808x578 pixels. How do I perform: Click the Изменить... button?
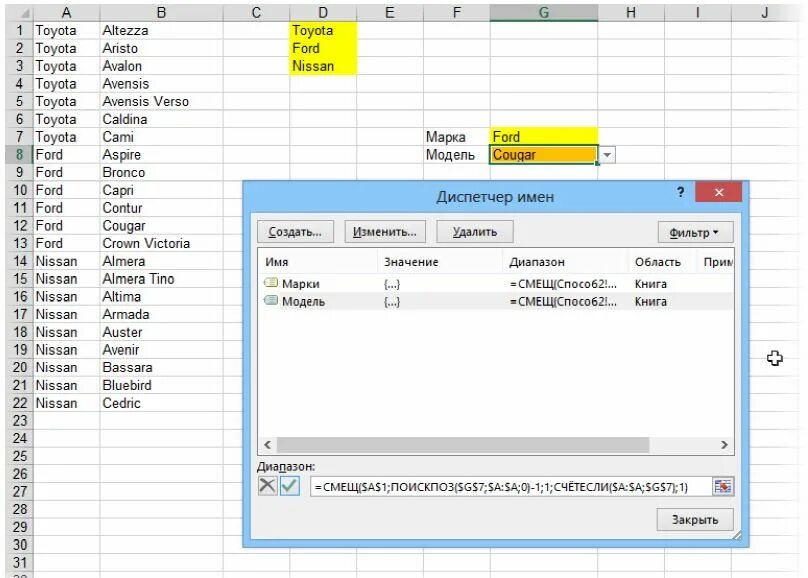click(x=384, y=232)
